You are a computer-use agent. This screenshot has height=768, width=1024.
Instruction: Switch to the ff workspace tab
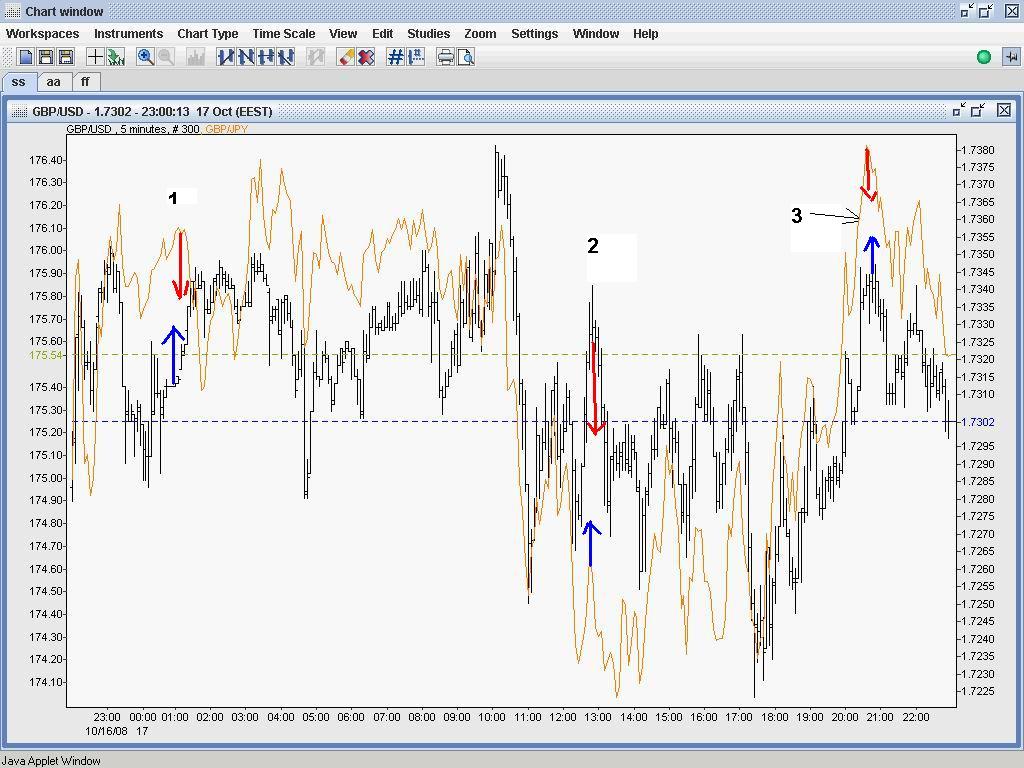(x=85, y=82)
